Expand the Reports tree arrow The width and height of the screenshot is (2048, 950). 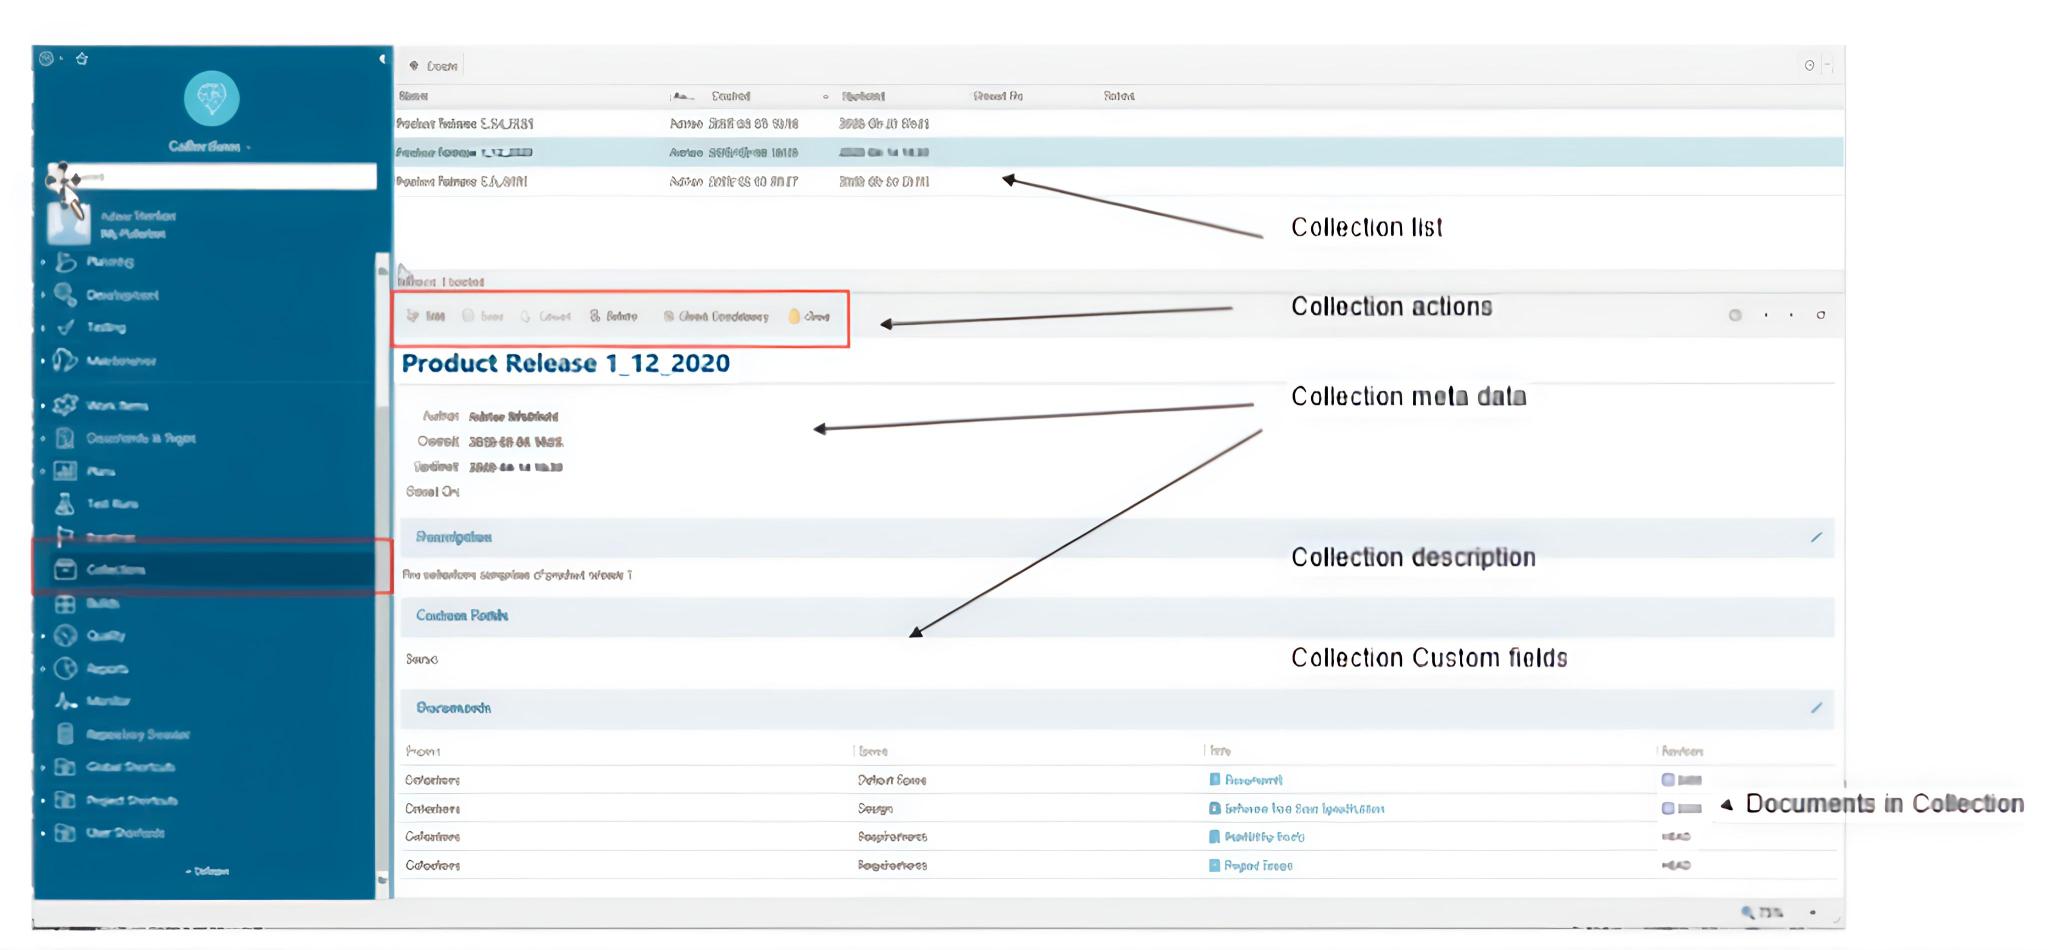(x=43, y=668)
